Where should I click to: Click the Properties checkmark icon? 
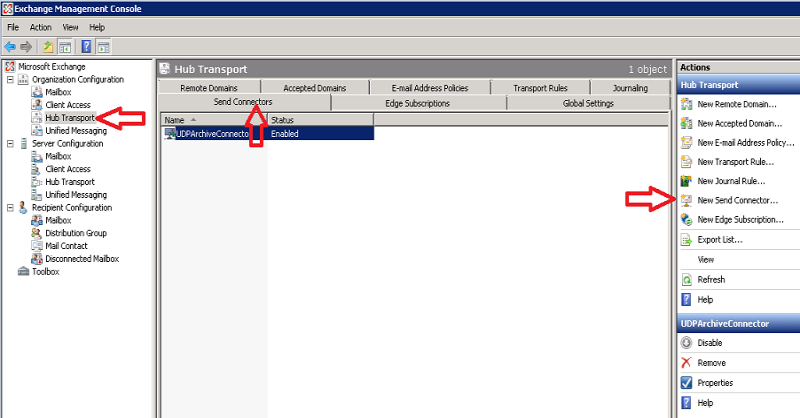point(687,383)
